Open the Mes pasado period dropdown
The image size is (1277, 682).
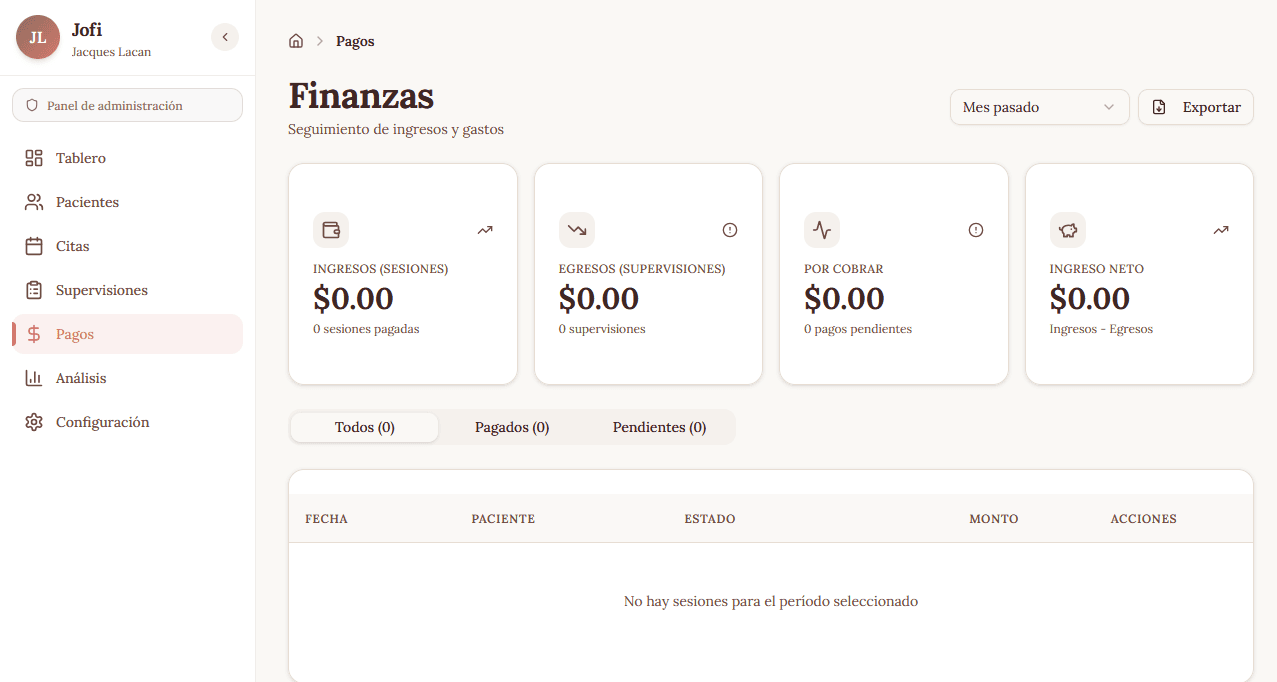point(1039,106)
